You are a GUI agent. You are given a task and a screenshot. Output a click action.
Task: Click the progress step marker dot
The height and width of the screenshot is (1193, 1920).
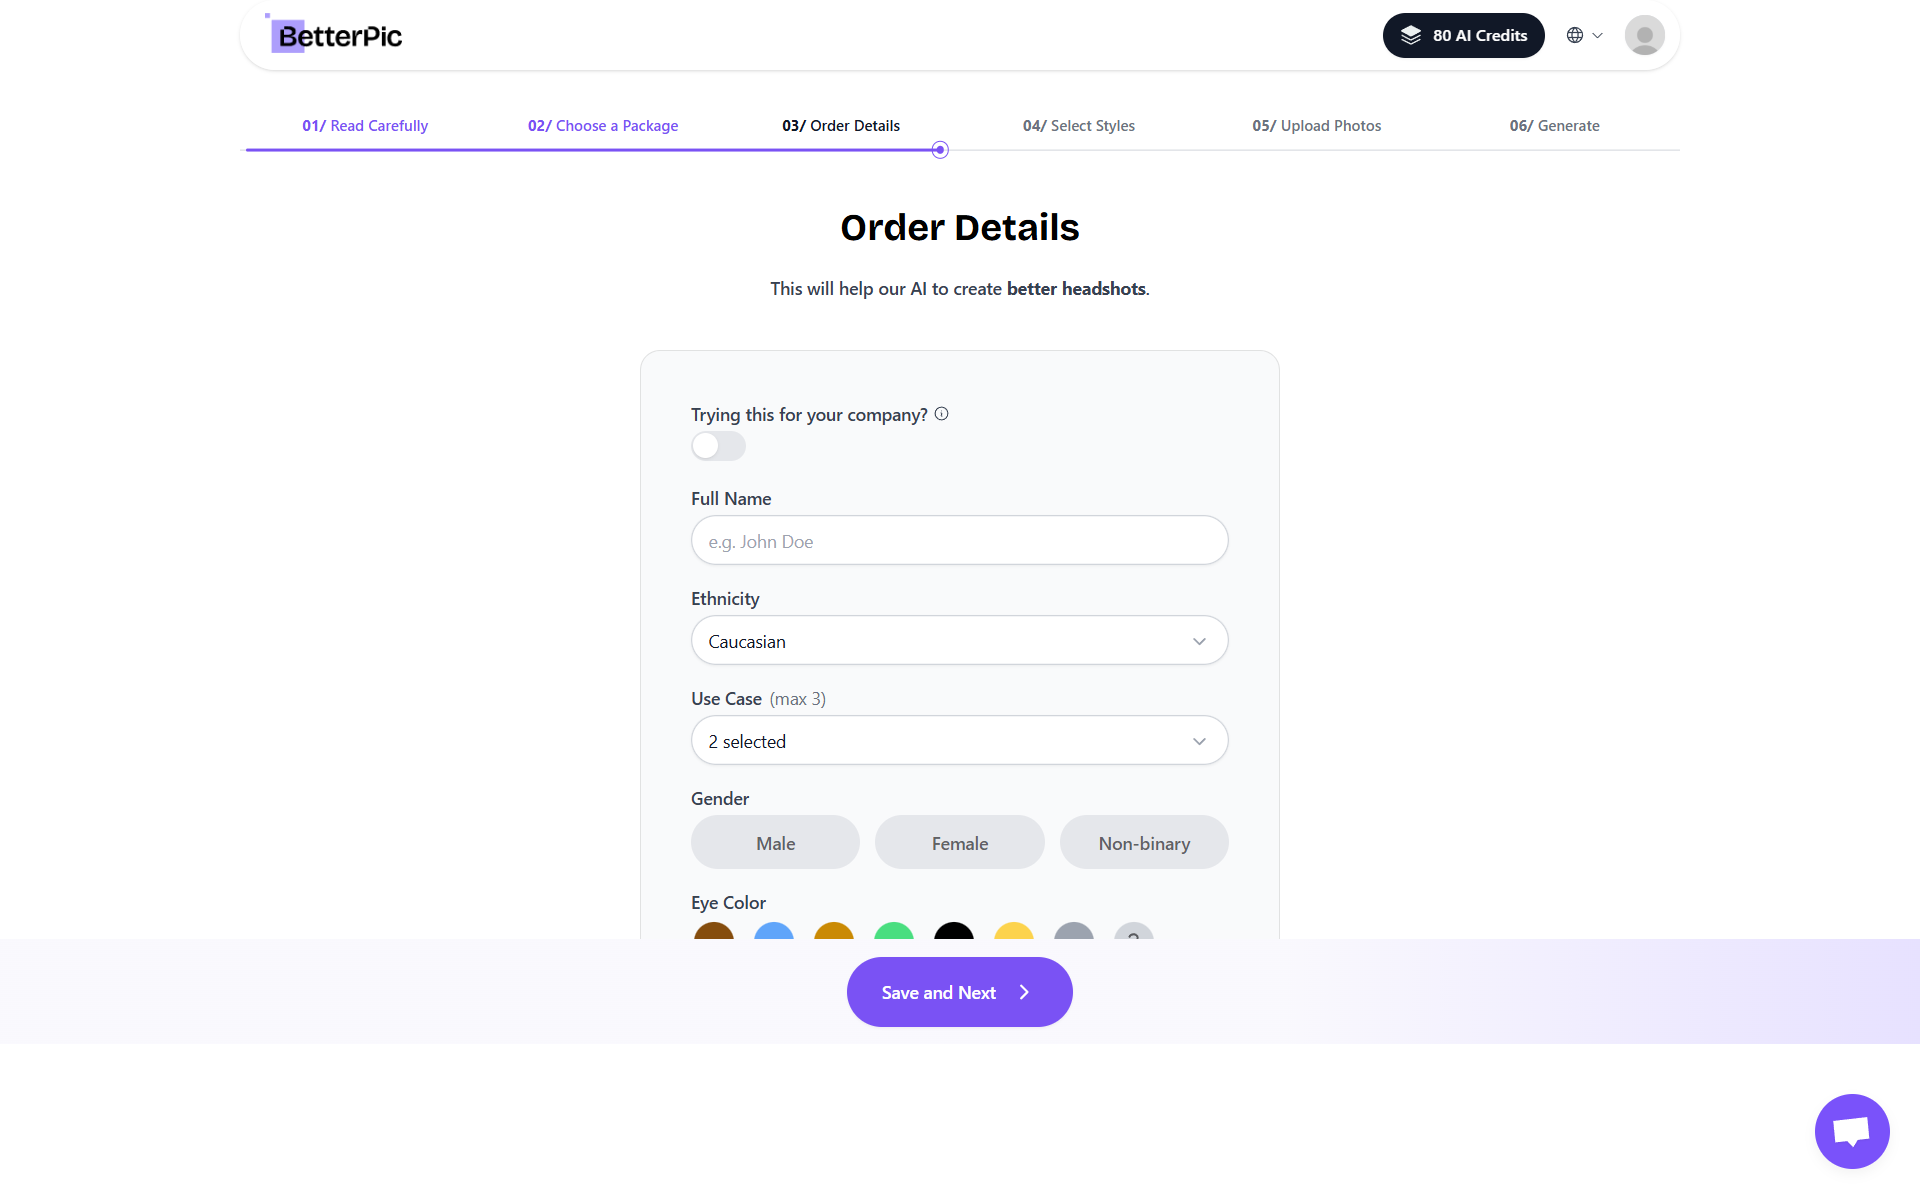click(940, 150)
